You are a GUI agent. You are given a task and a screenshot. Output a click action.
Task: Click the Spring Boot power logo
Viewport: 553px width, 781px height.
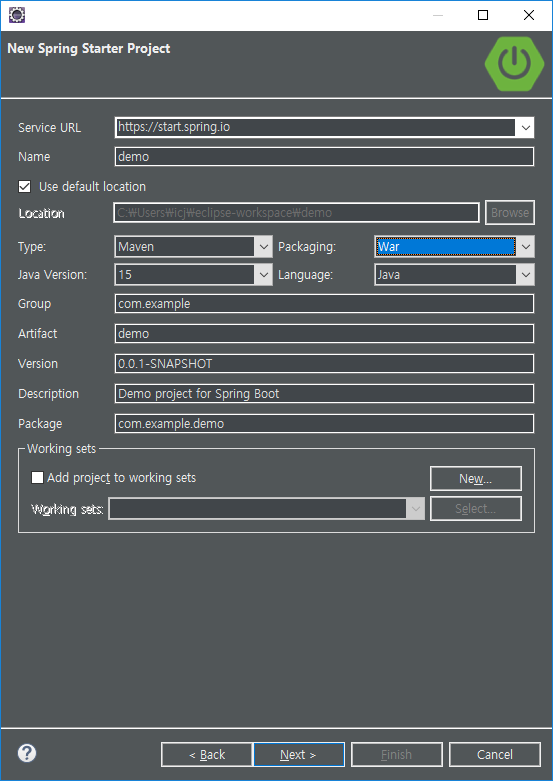(514, 63)
